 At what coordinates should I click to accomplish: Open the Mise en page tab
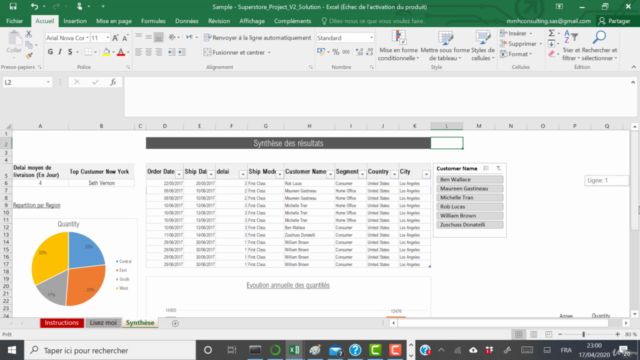[114, 21]
